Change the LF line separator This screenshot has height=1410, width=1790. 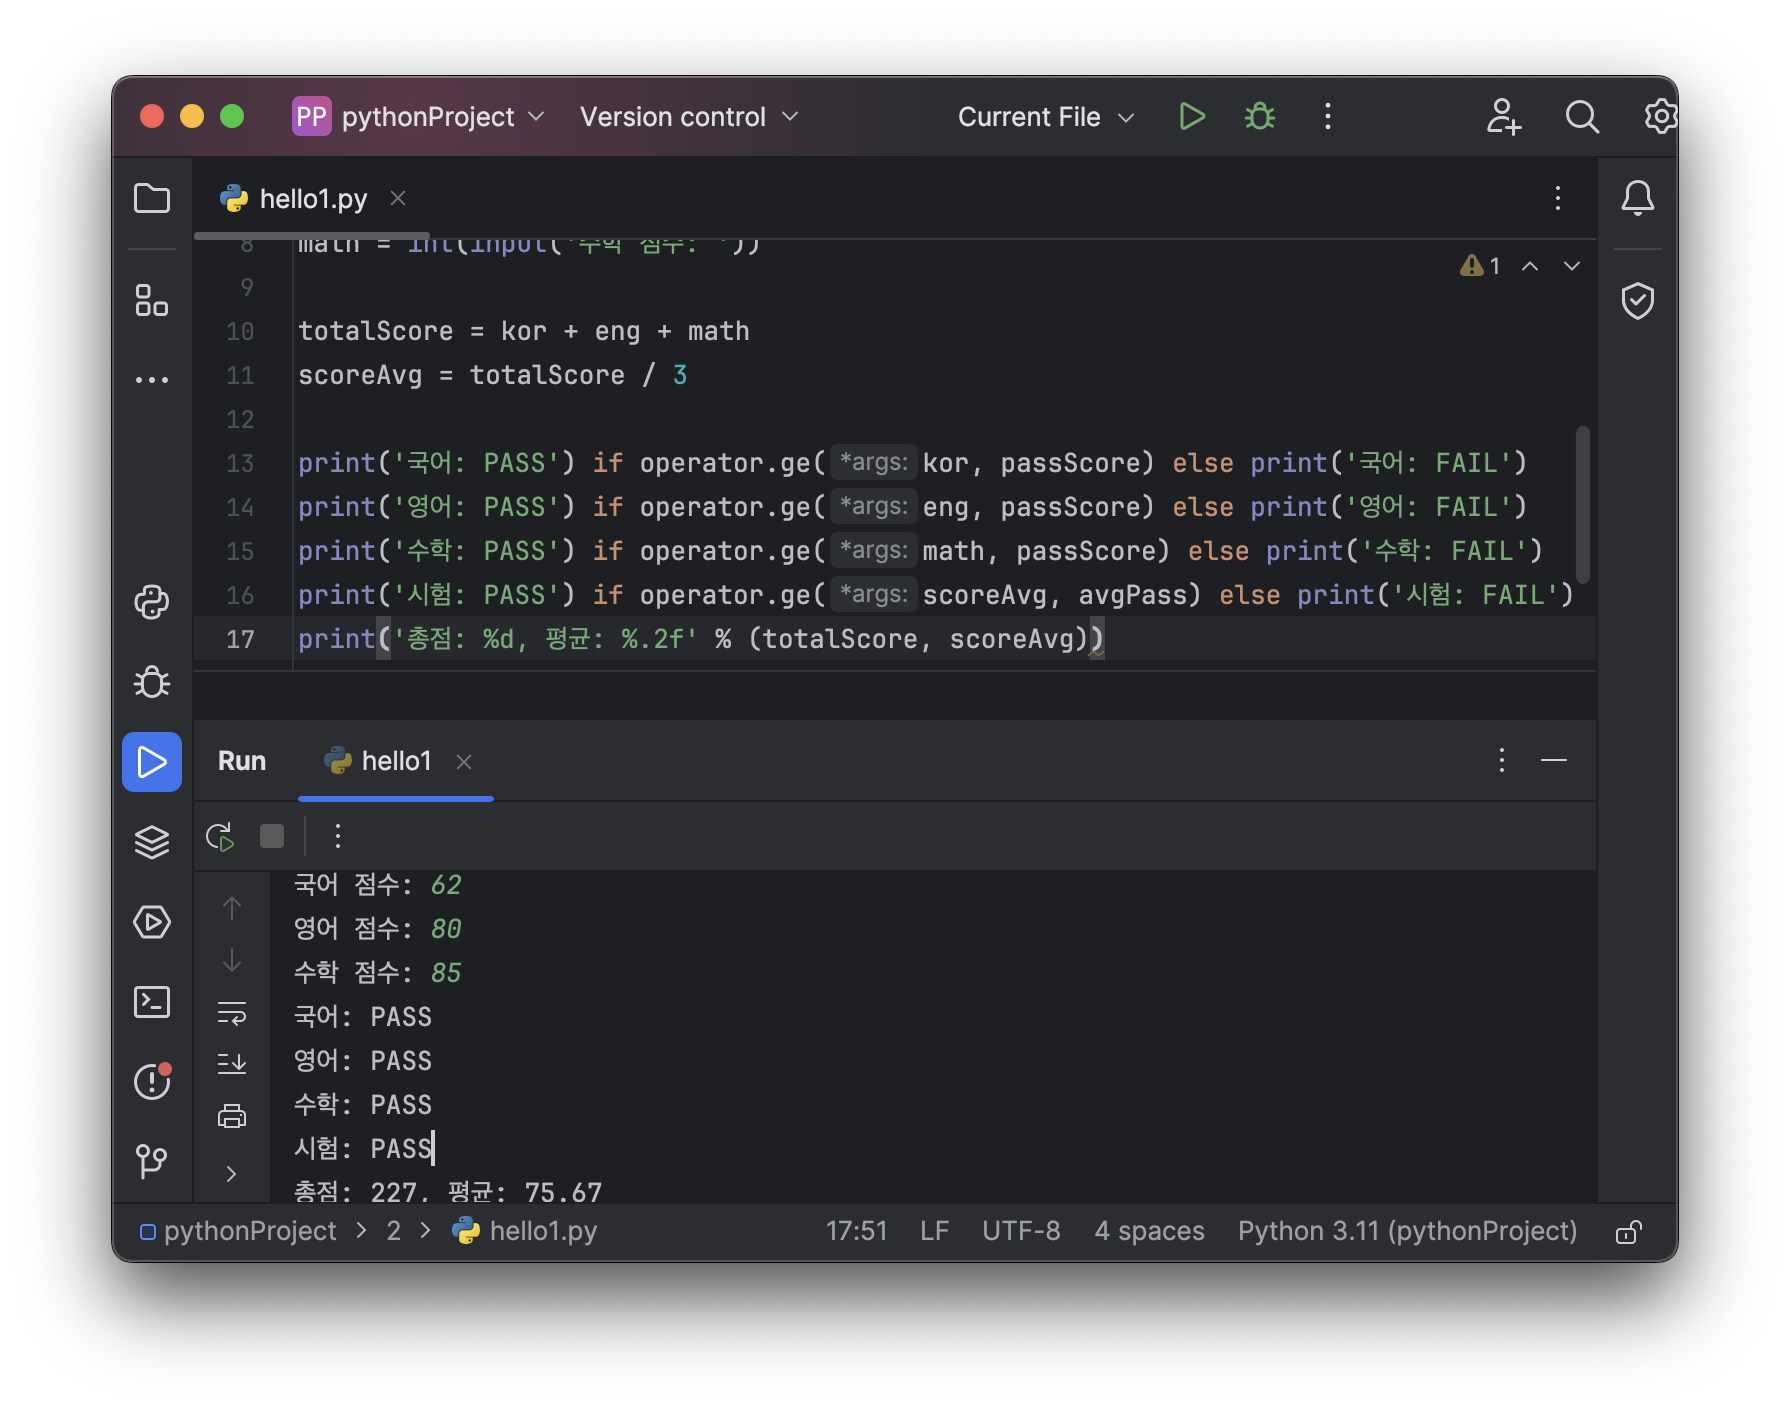pos(934,1231)
